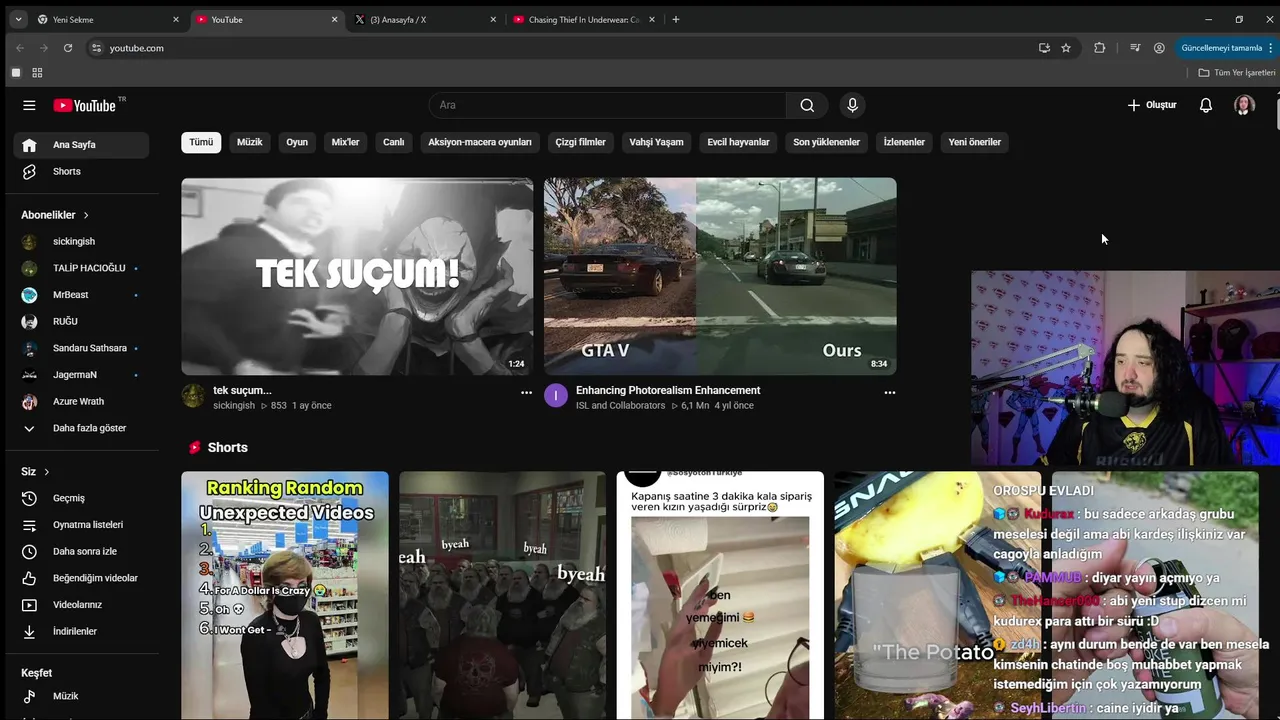Switch to the Anasayfa / X tab
The image size is (1280, 720).
[x=425, y=19]
